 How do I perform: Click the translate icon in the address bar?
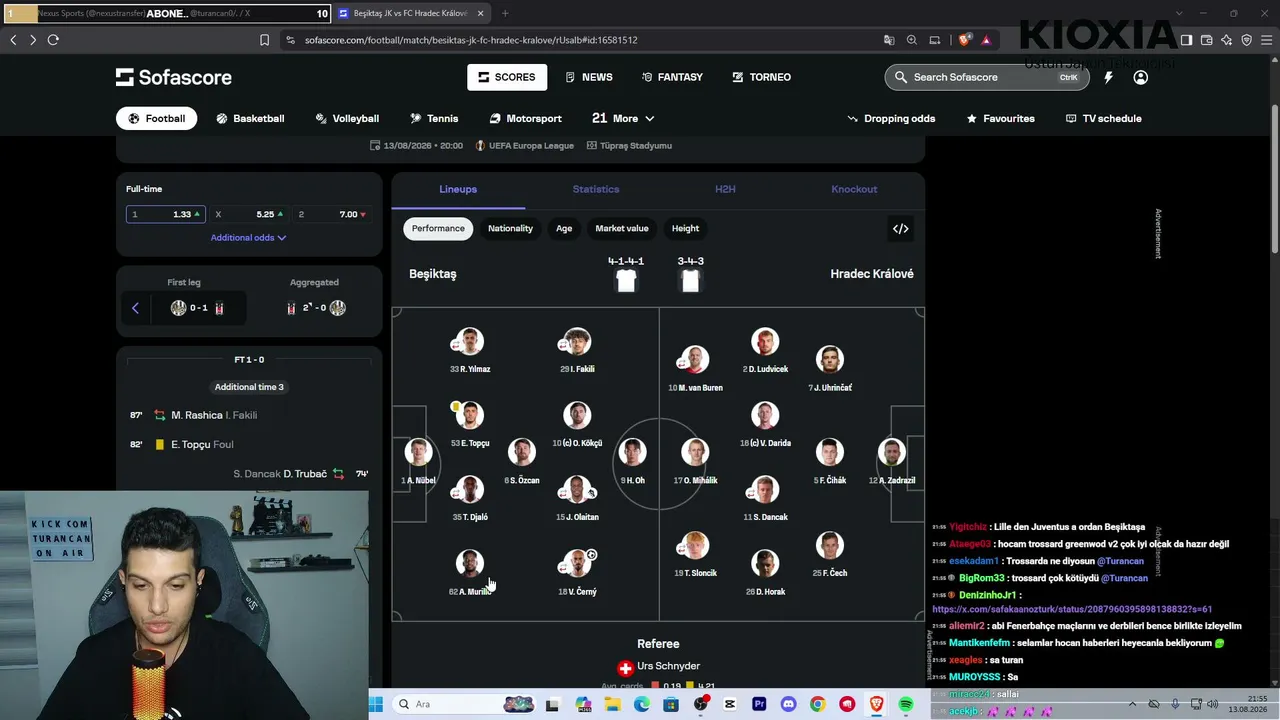coord(889,40)
